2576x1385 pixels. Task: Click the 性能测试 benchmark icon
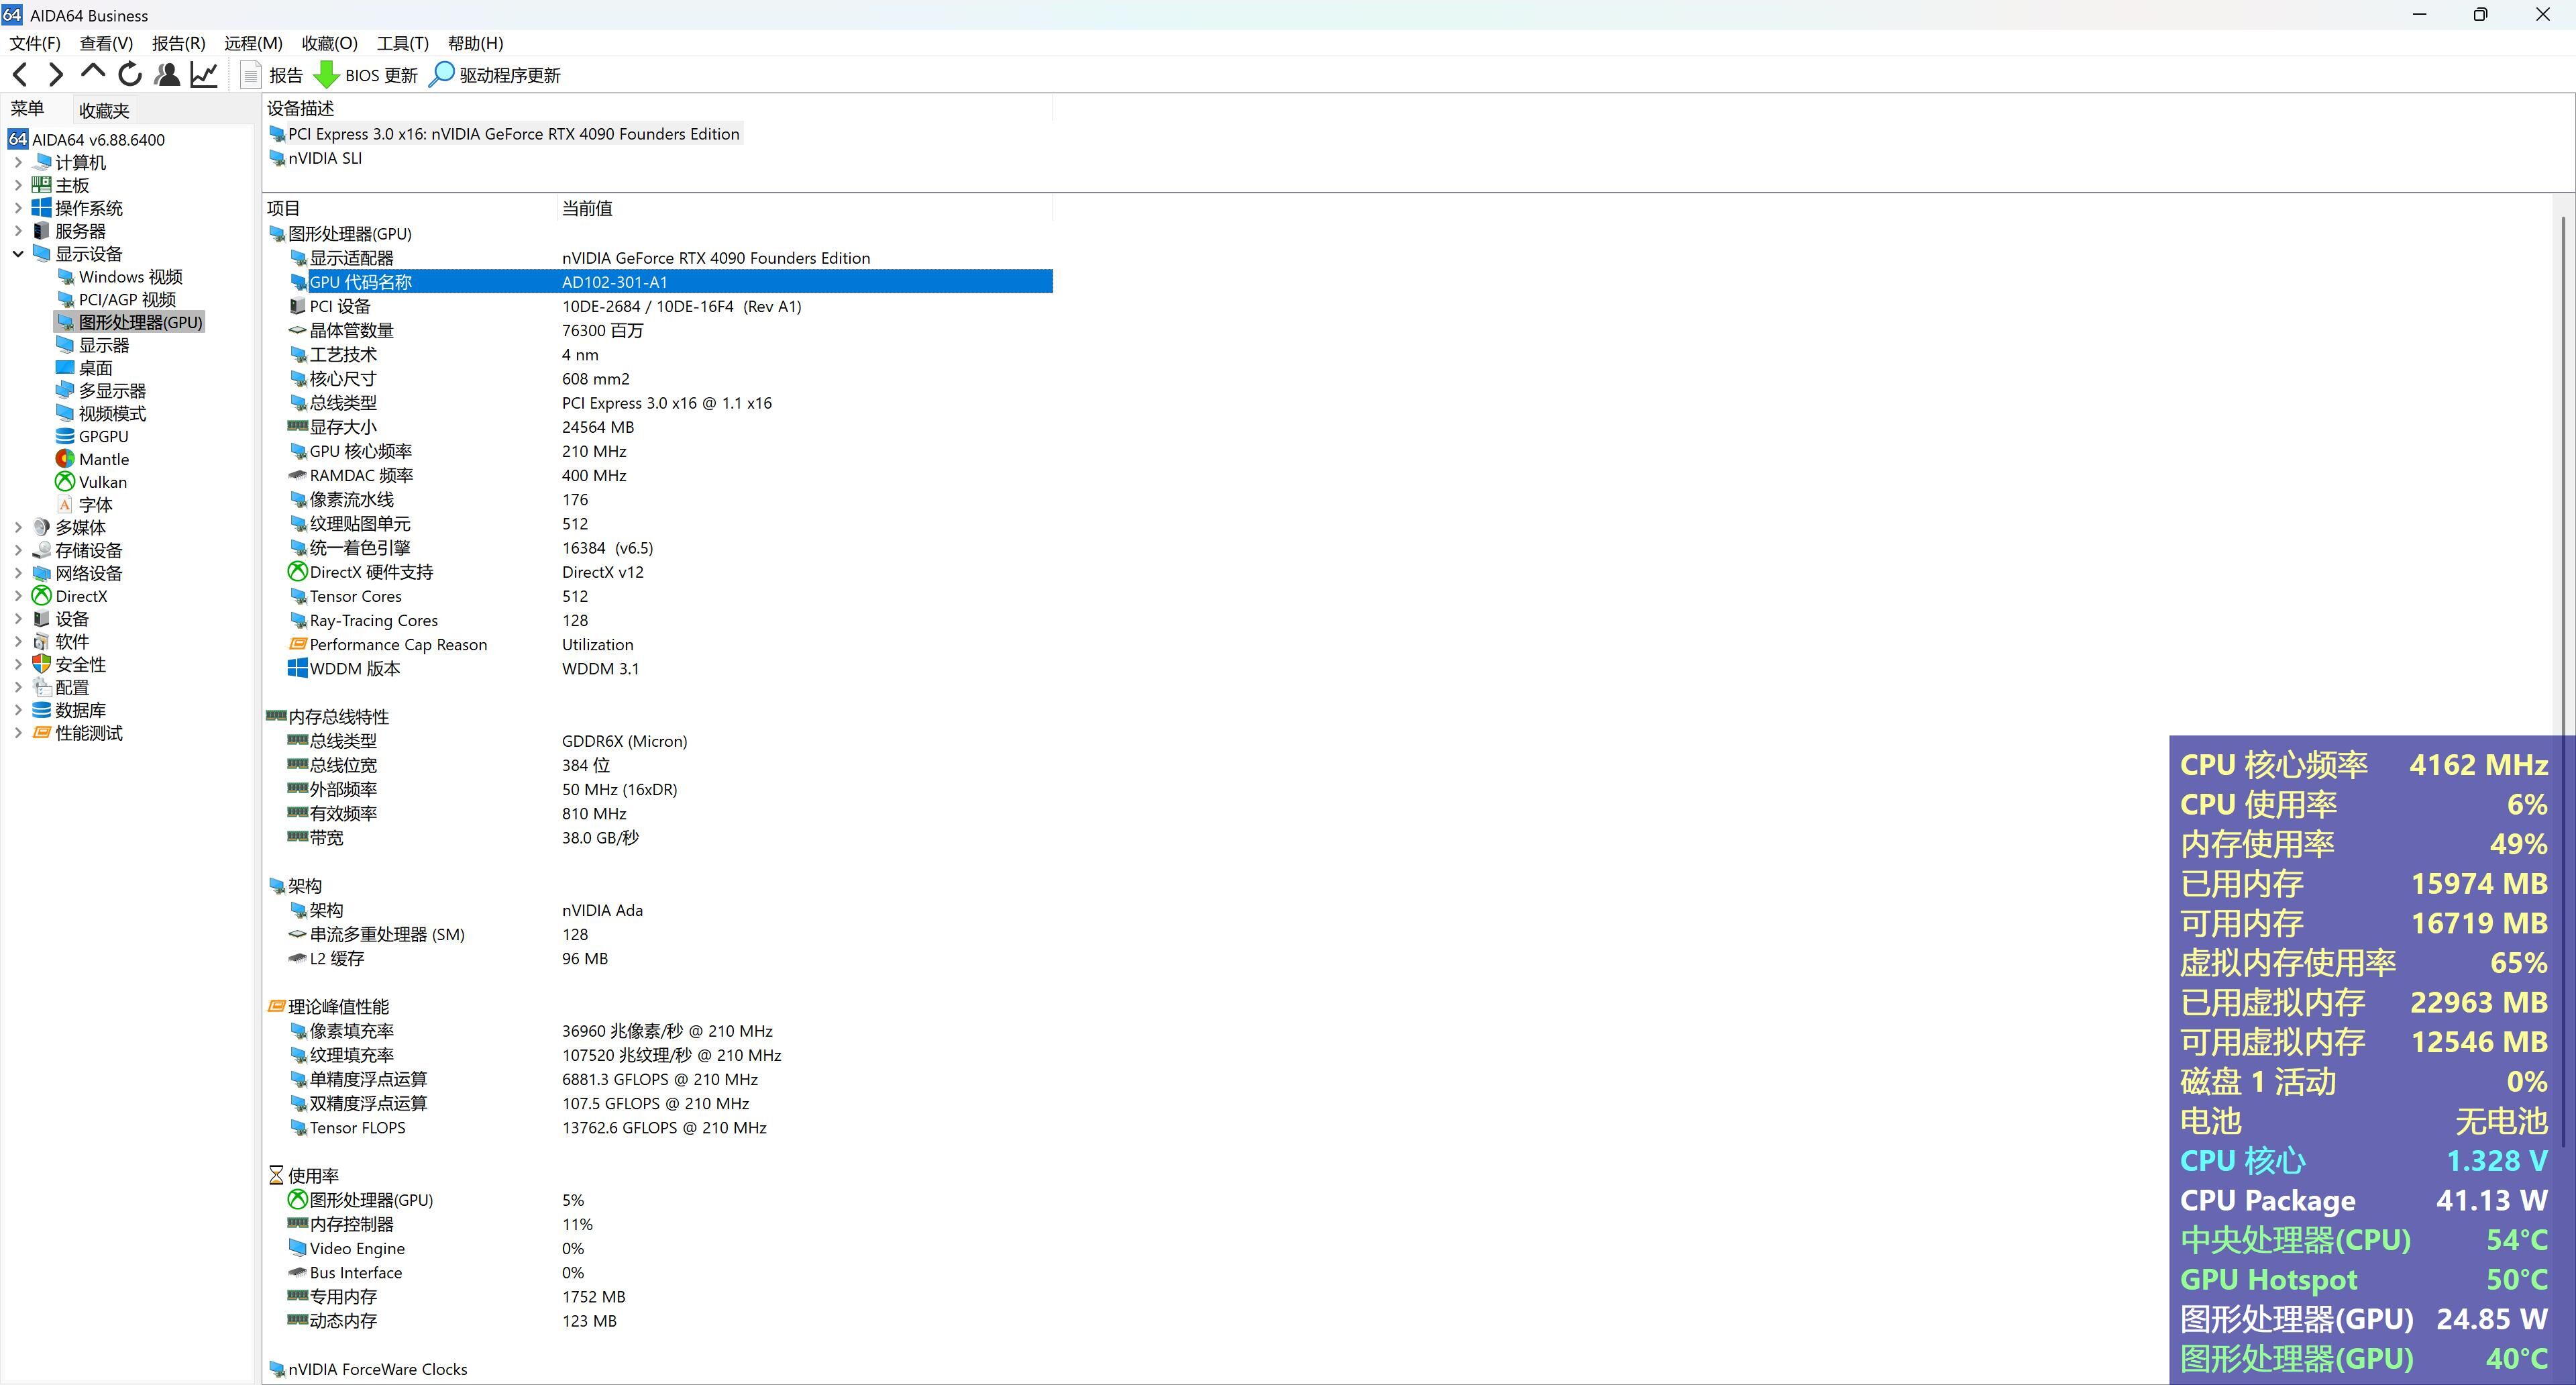tap(42, 733)
